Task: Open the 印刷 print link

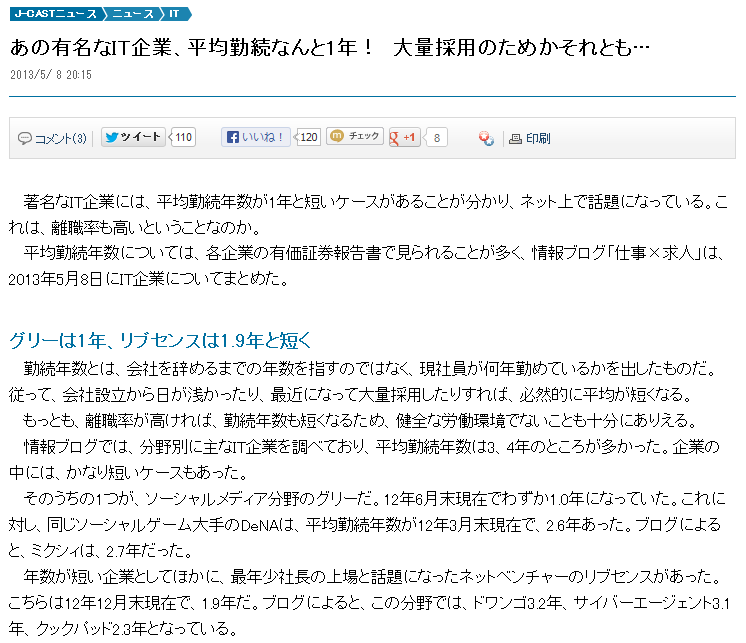Action: (538, 138)
